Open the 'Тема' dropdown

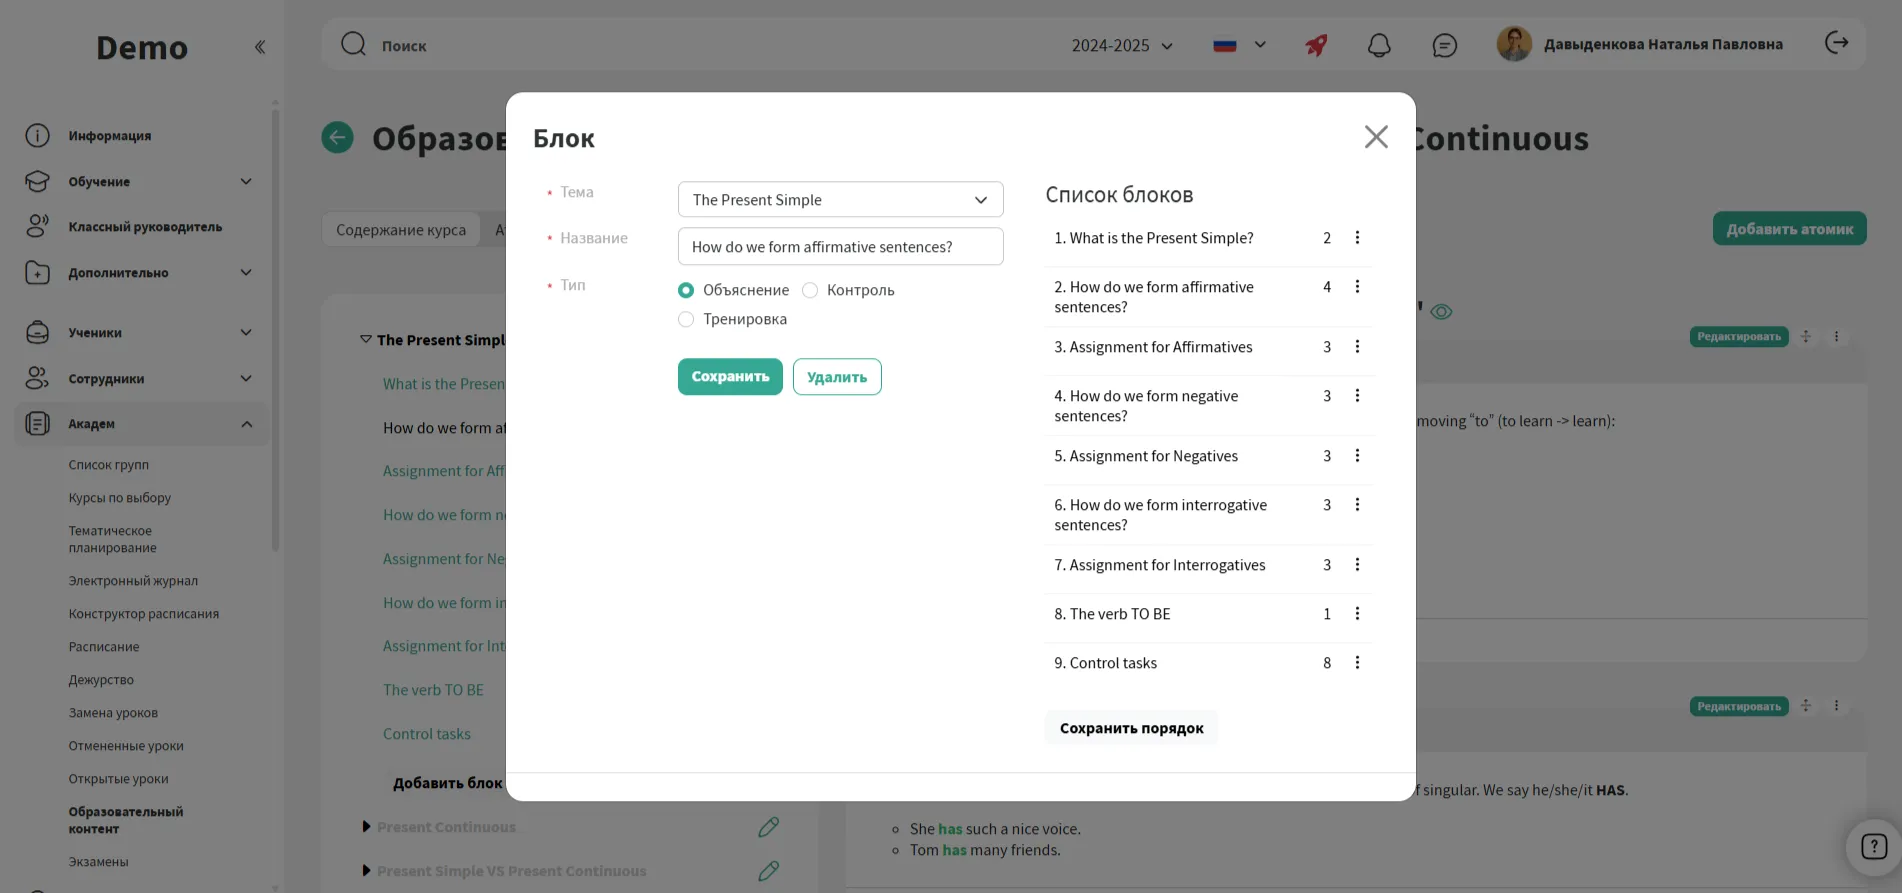pyautogui.click(x=840, y=200)
